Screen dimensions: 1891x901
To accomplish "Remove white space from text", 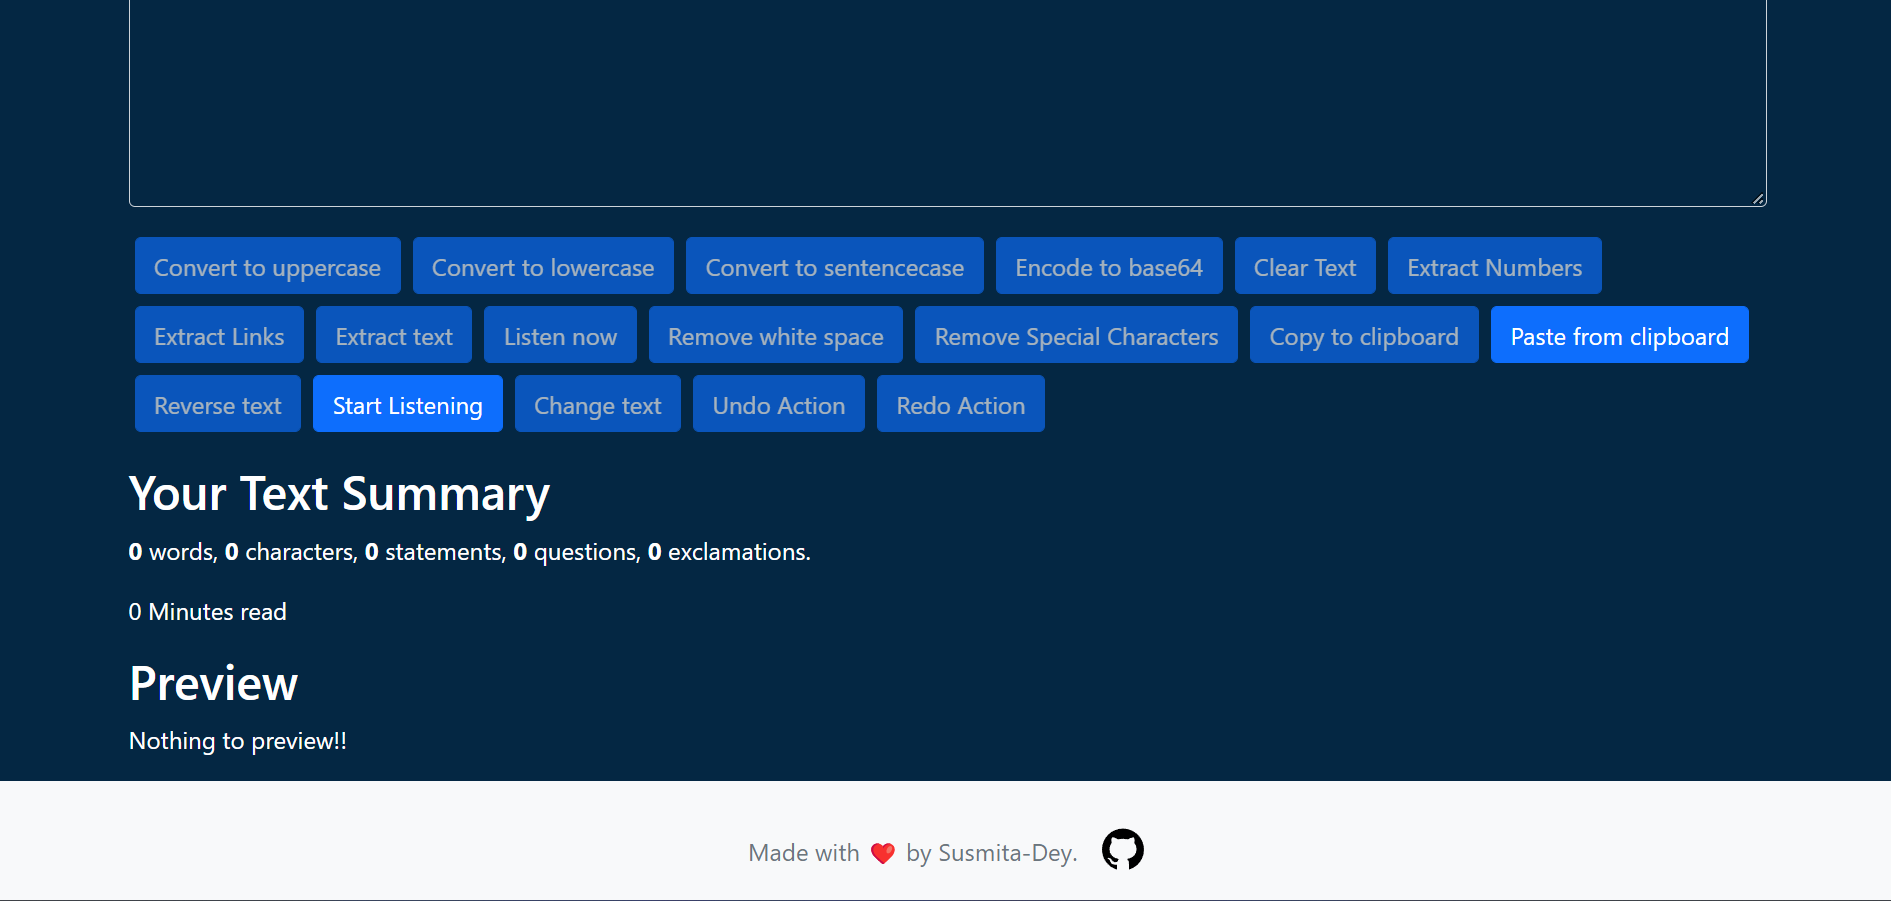I will tap(776, 335).
